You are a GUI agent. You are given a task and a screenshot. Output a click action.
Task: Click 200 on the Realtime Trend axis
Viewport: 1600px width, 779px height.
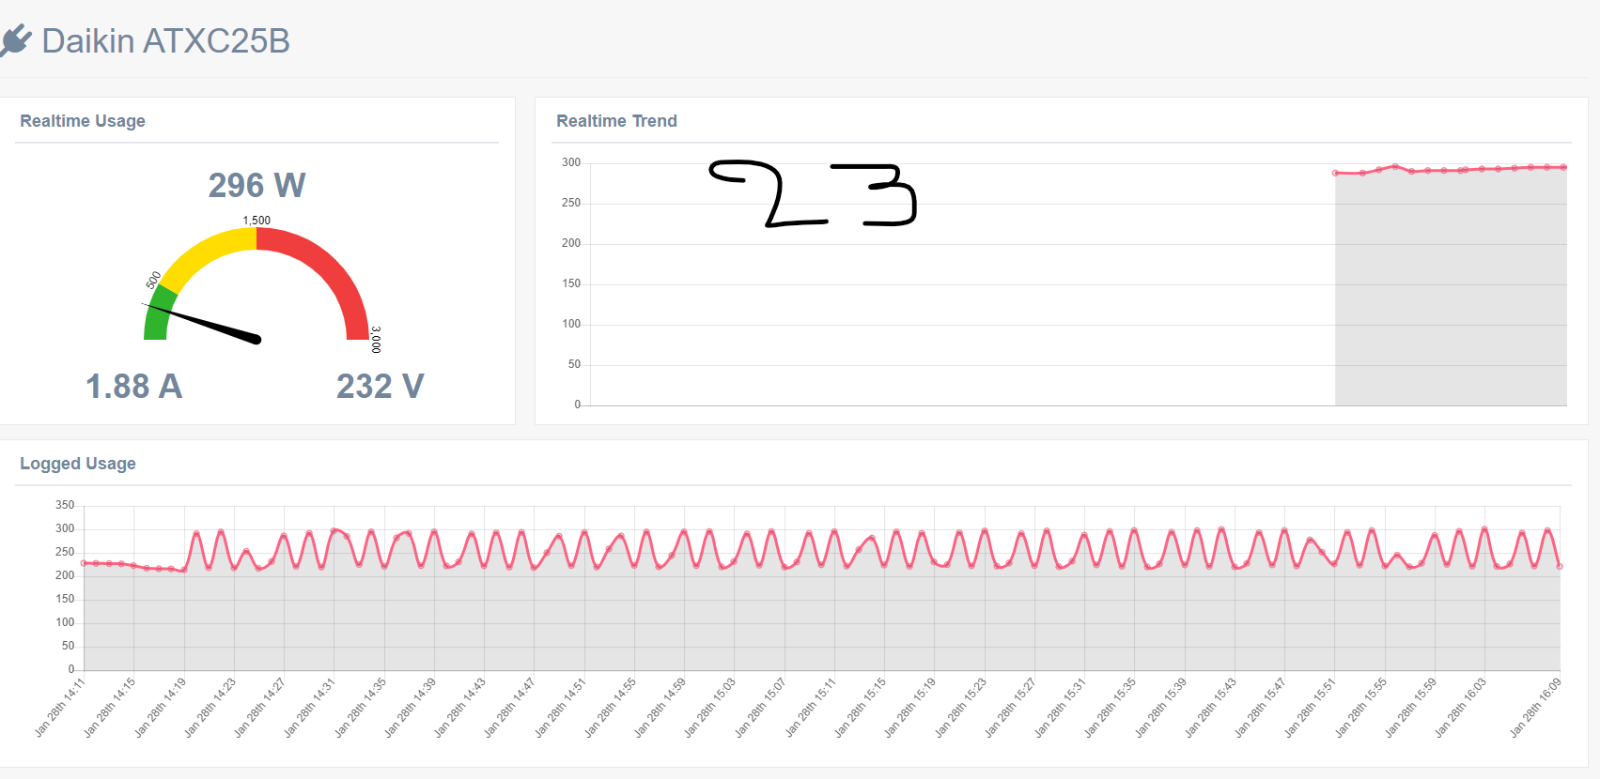point(571,243)
